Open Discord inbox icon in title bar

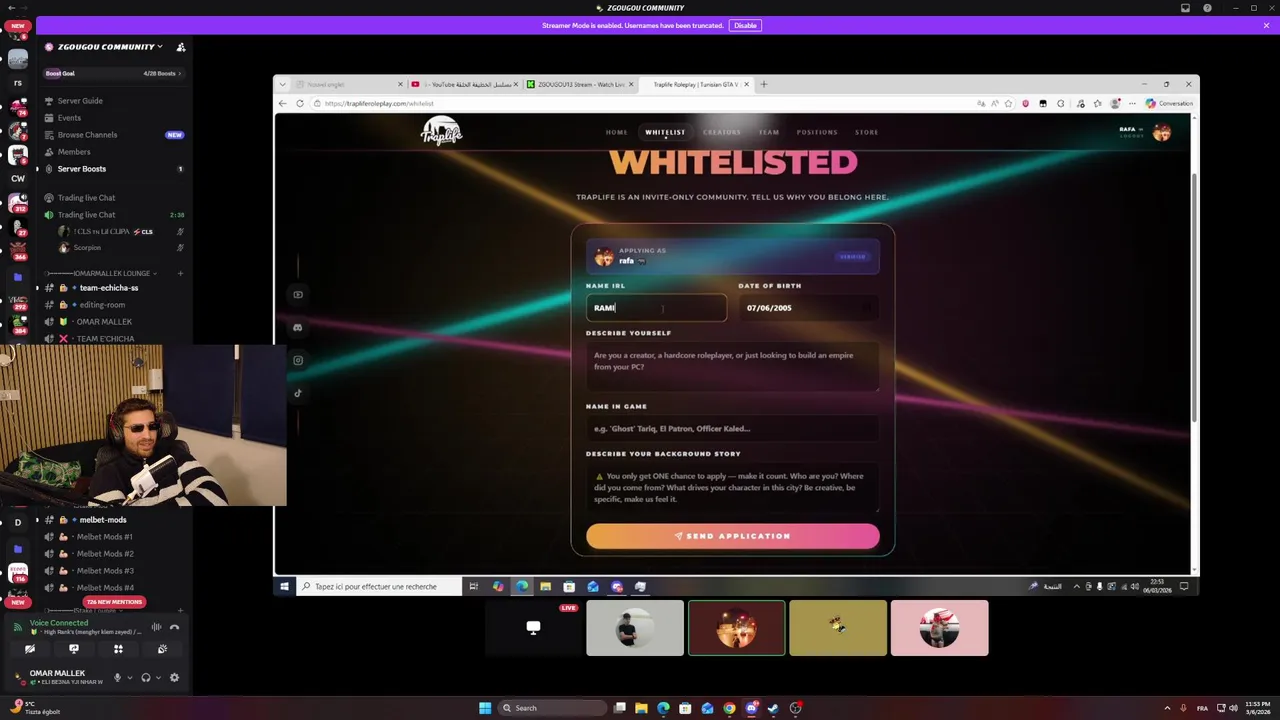coord(1185,8)
